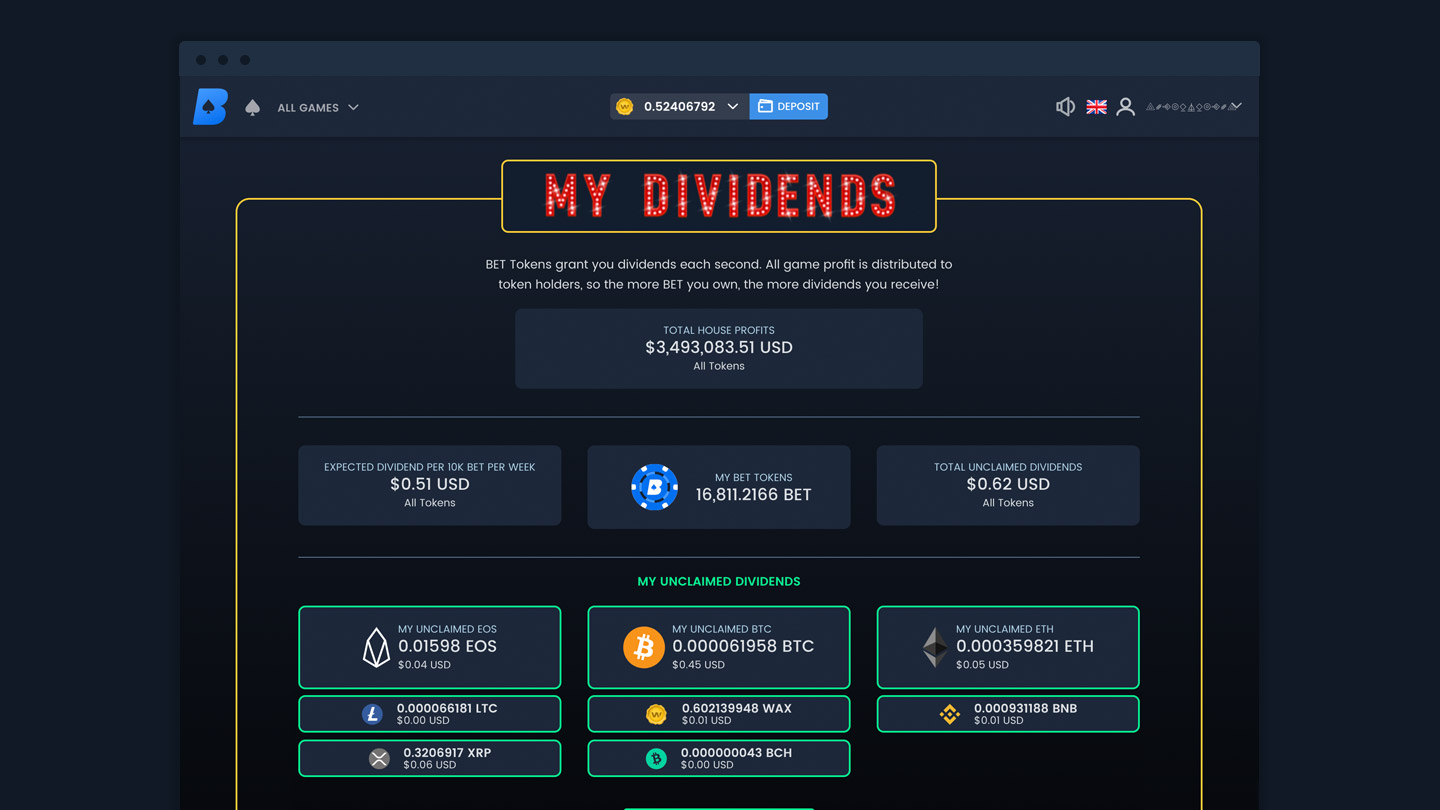The width and height of the screenshot is (1440, 810).
Task: Click the DEPOSIT button
Action: pos(788,106)
